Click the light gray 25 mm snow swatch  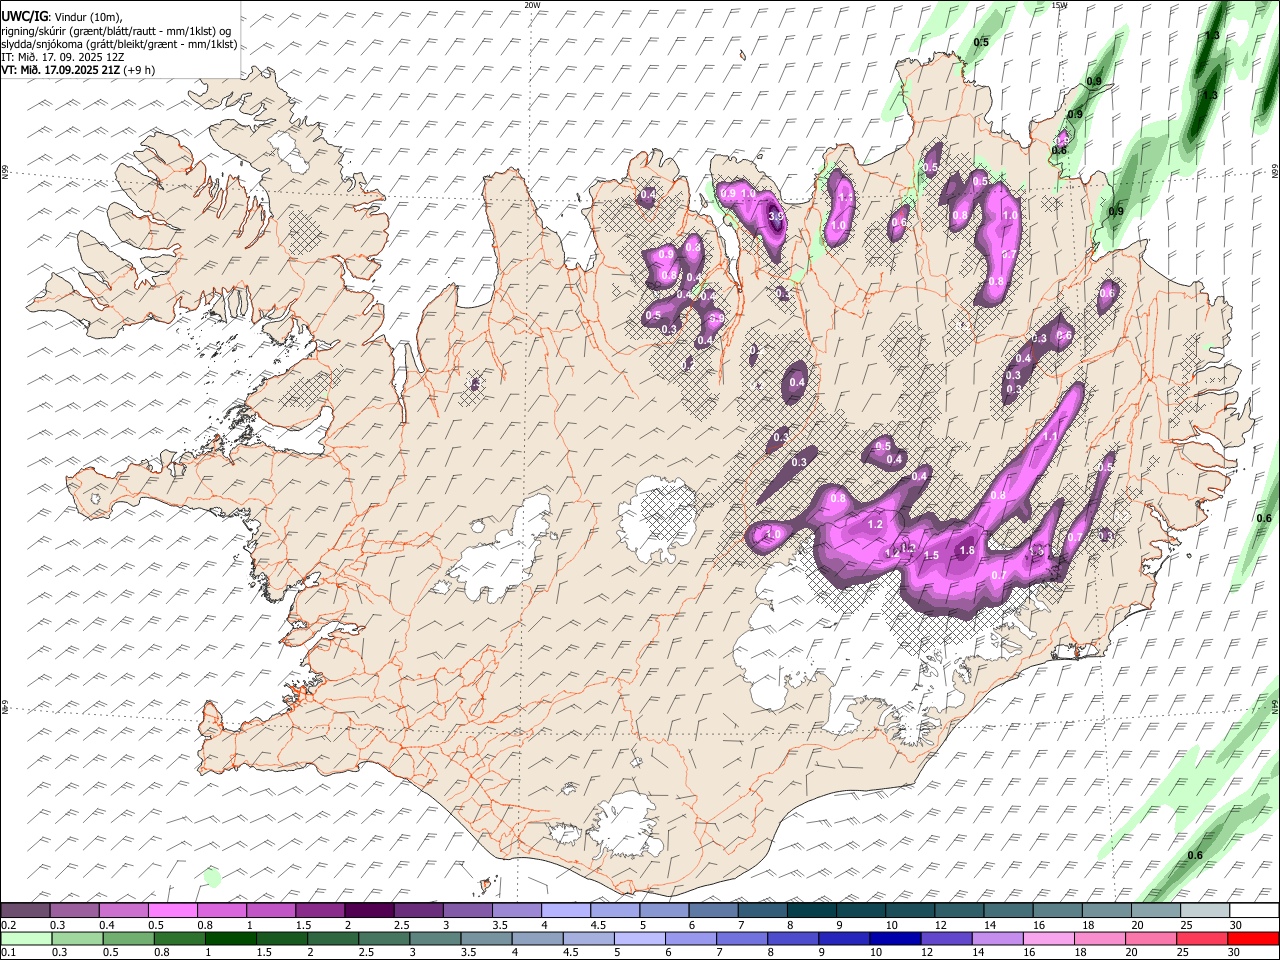click(1204, 910)
